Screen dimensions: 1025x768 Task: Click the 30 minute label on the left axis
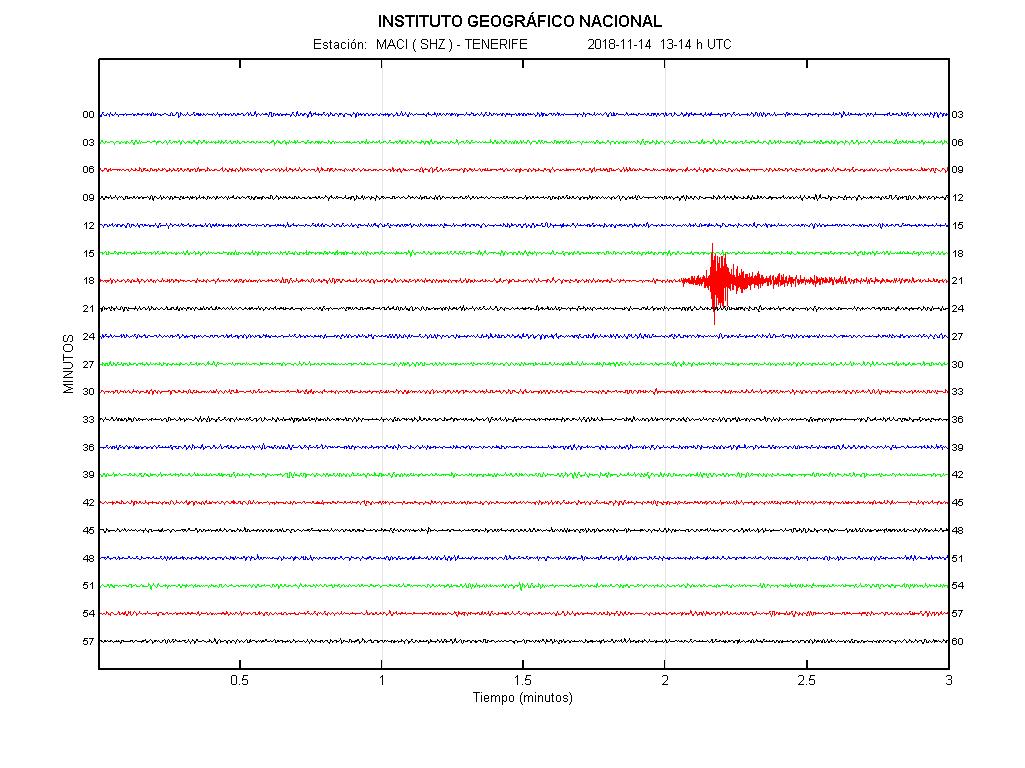click(x=88, y=392)
